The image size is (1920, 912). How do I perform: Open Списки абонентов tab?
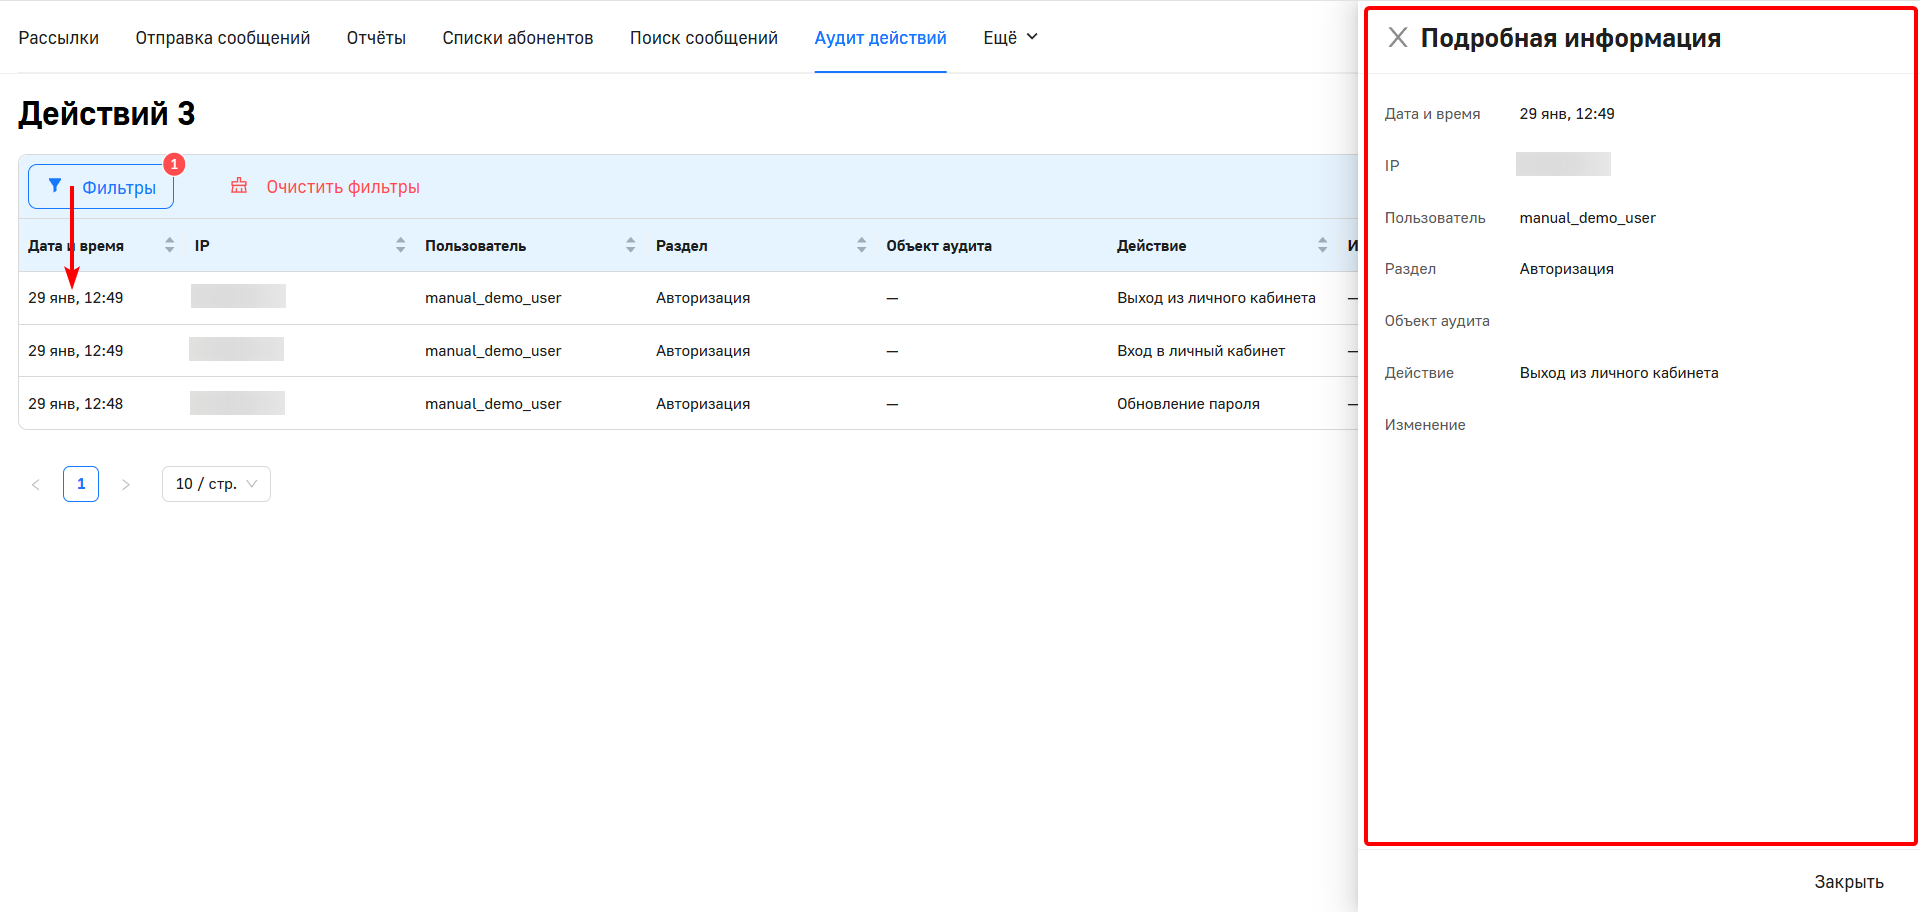point(517,38)
